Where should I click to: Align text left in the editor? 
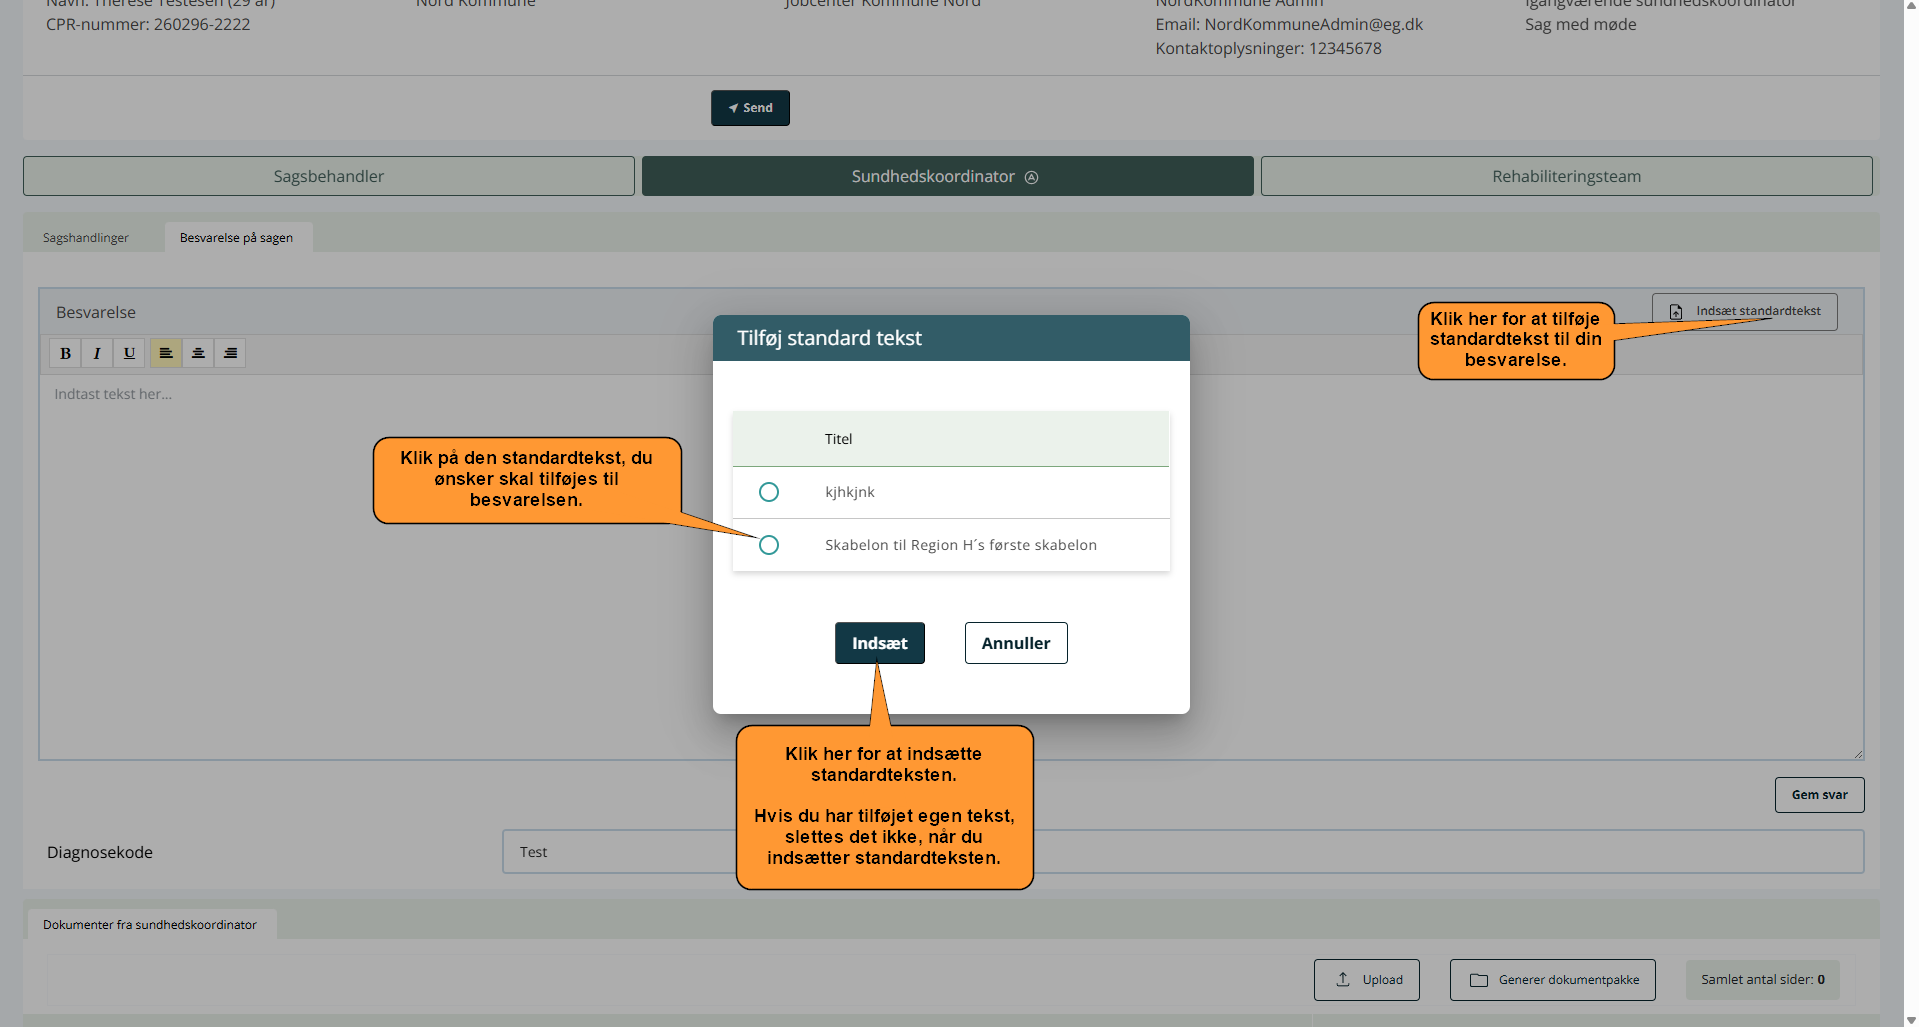(x=166, y=353)
